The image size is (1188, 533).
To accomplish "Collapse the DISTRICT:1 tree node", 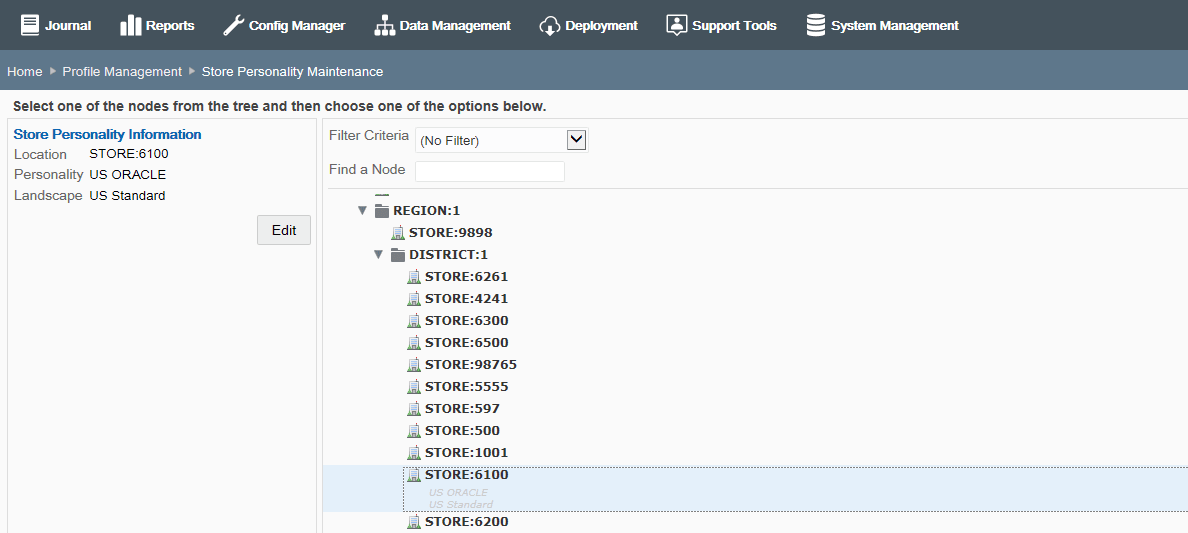I will pyautogui.click(x=378, y=255).
